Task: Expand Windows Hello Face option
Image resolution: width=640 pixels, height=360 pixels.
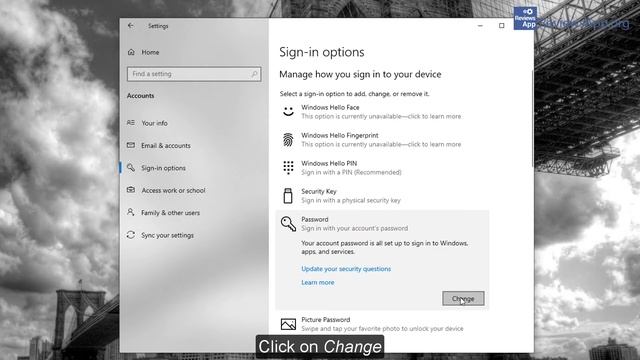Action: (382, 112)
